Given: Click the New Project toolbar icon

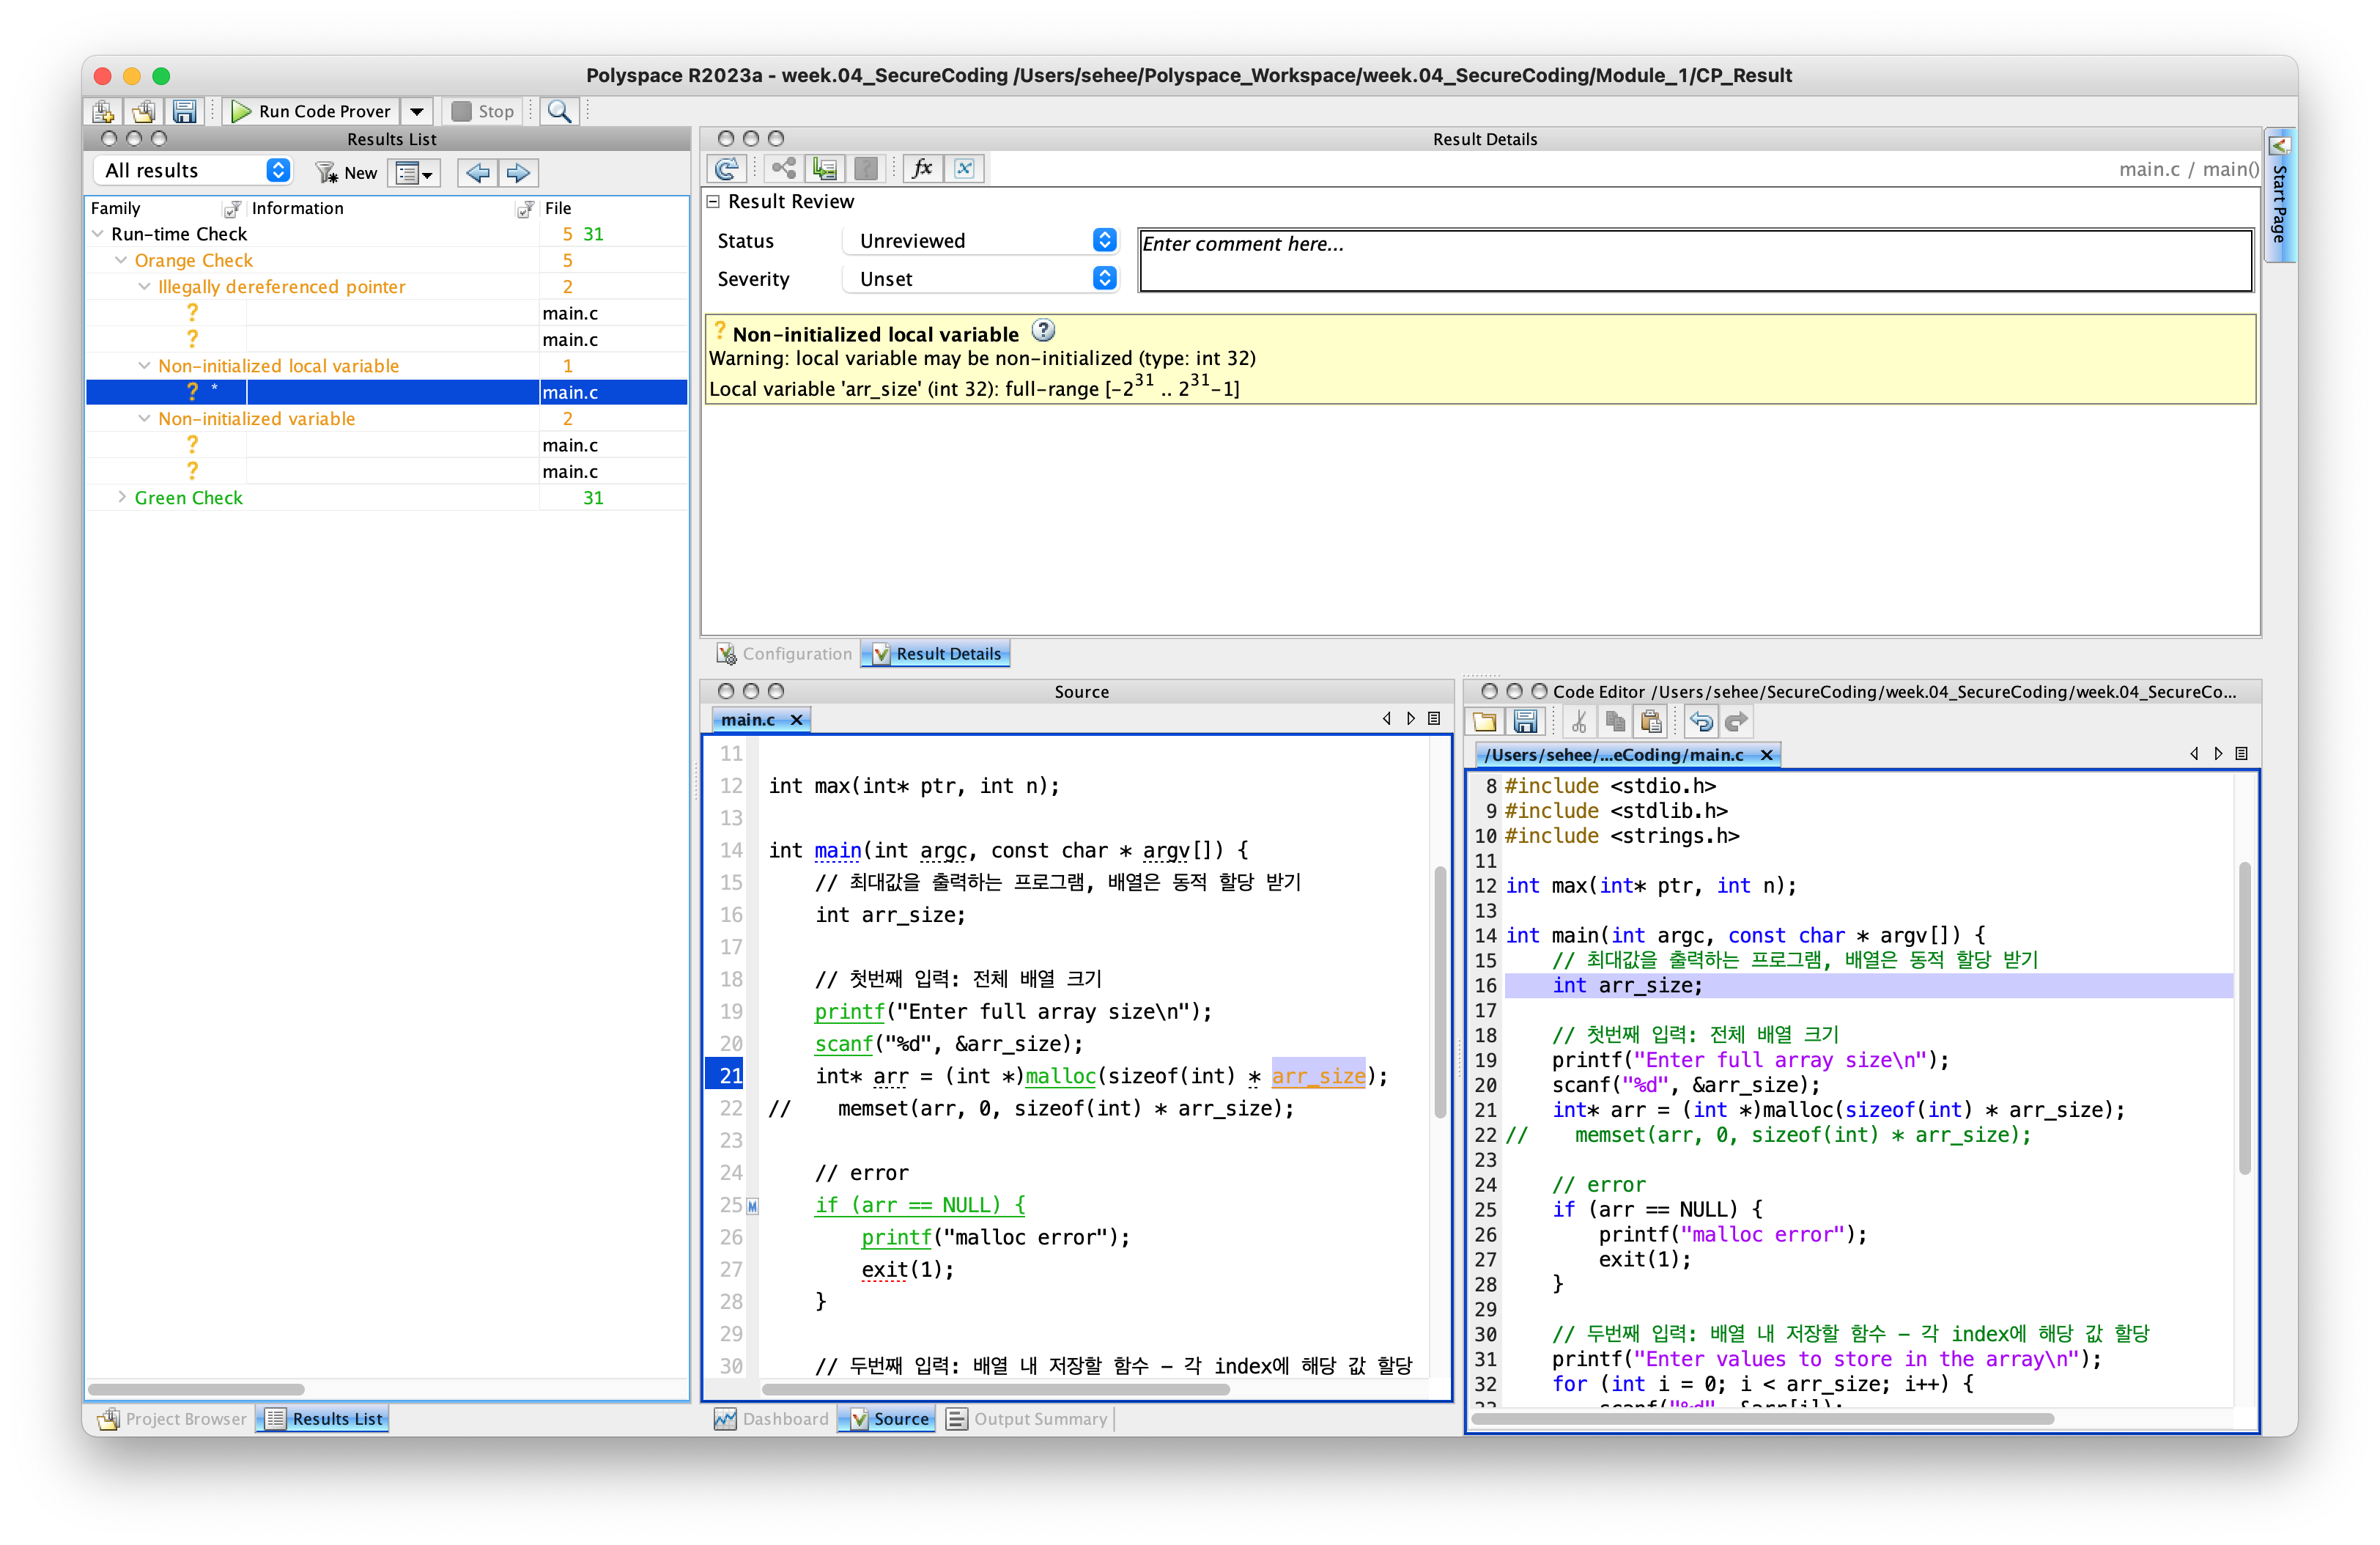Looking at the screenshot, I should tap(103, 111).
